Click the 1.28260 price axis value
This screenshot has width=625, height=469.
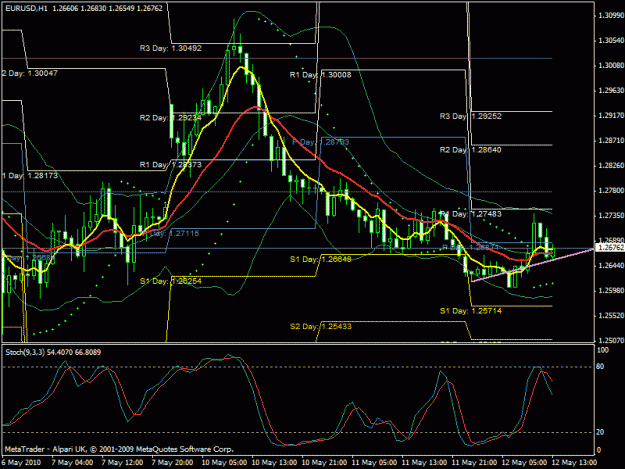point(611,165)
